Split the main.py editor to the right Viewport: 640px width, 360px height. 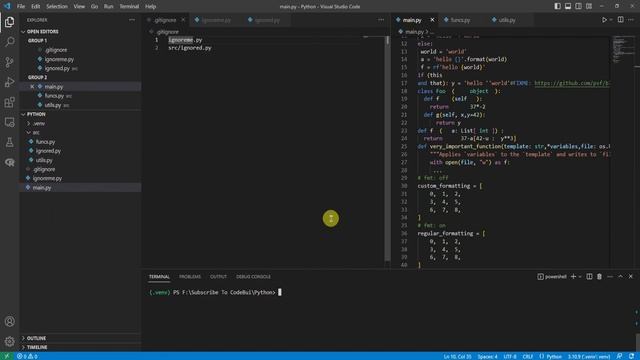click(620, 20)
